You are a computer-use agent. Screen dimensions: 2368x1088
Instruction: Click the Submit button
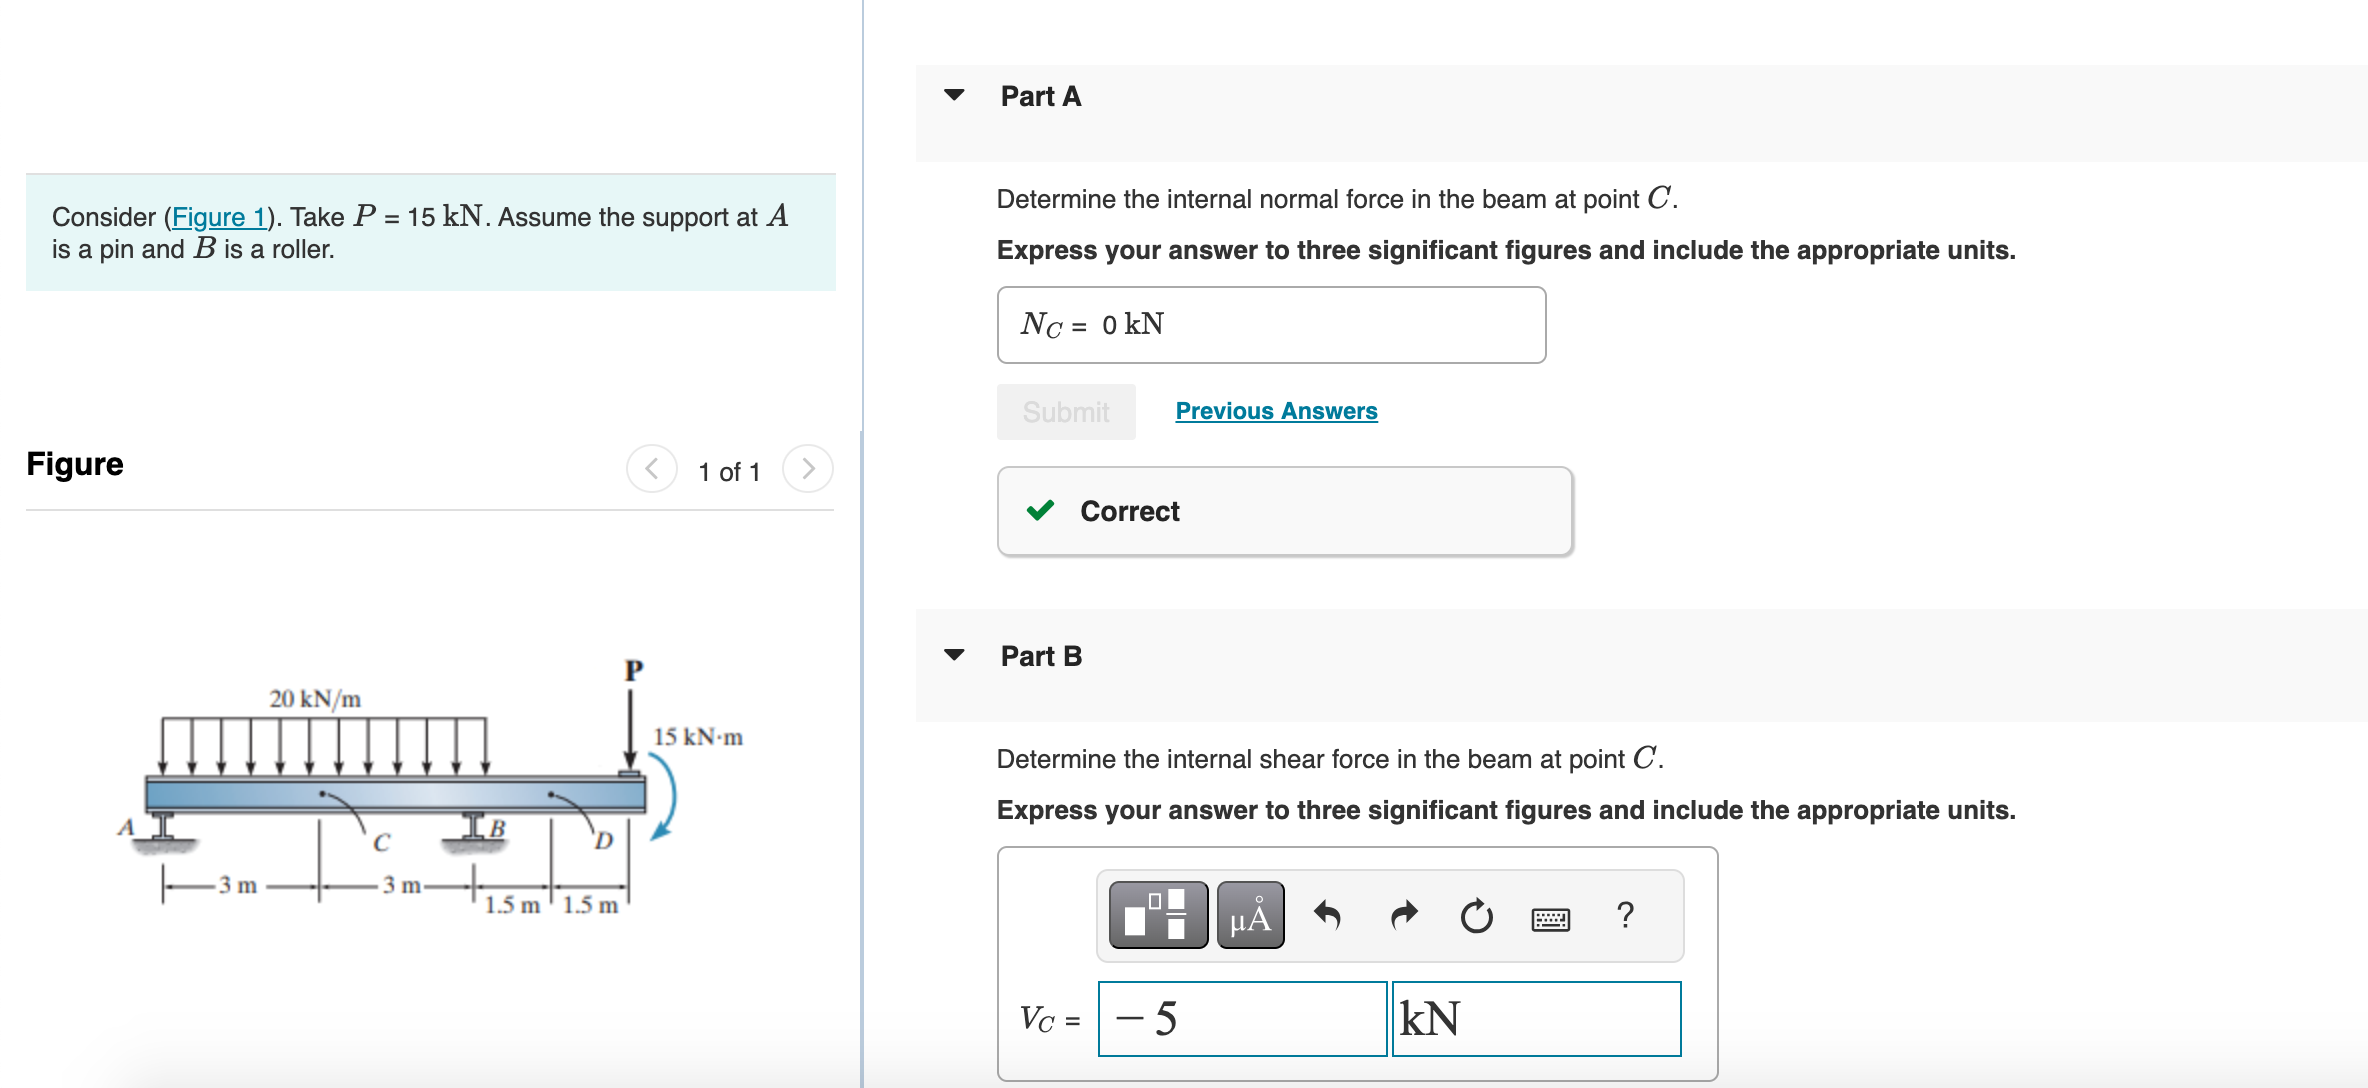click(x=1065, y=411)
